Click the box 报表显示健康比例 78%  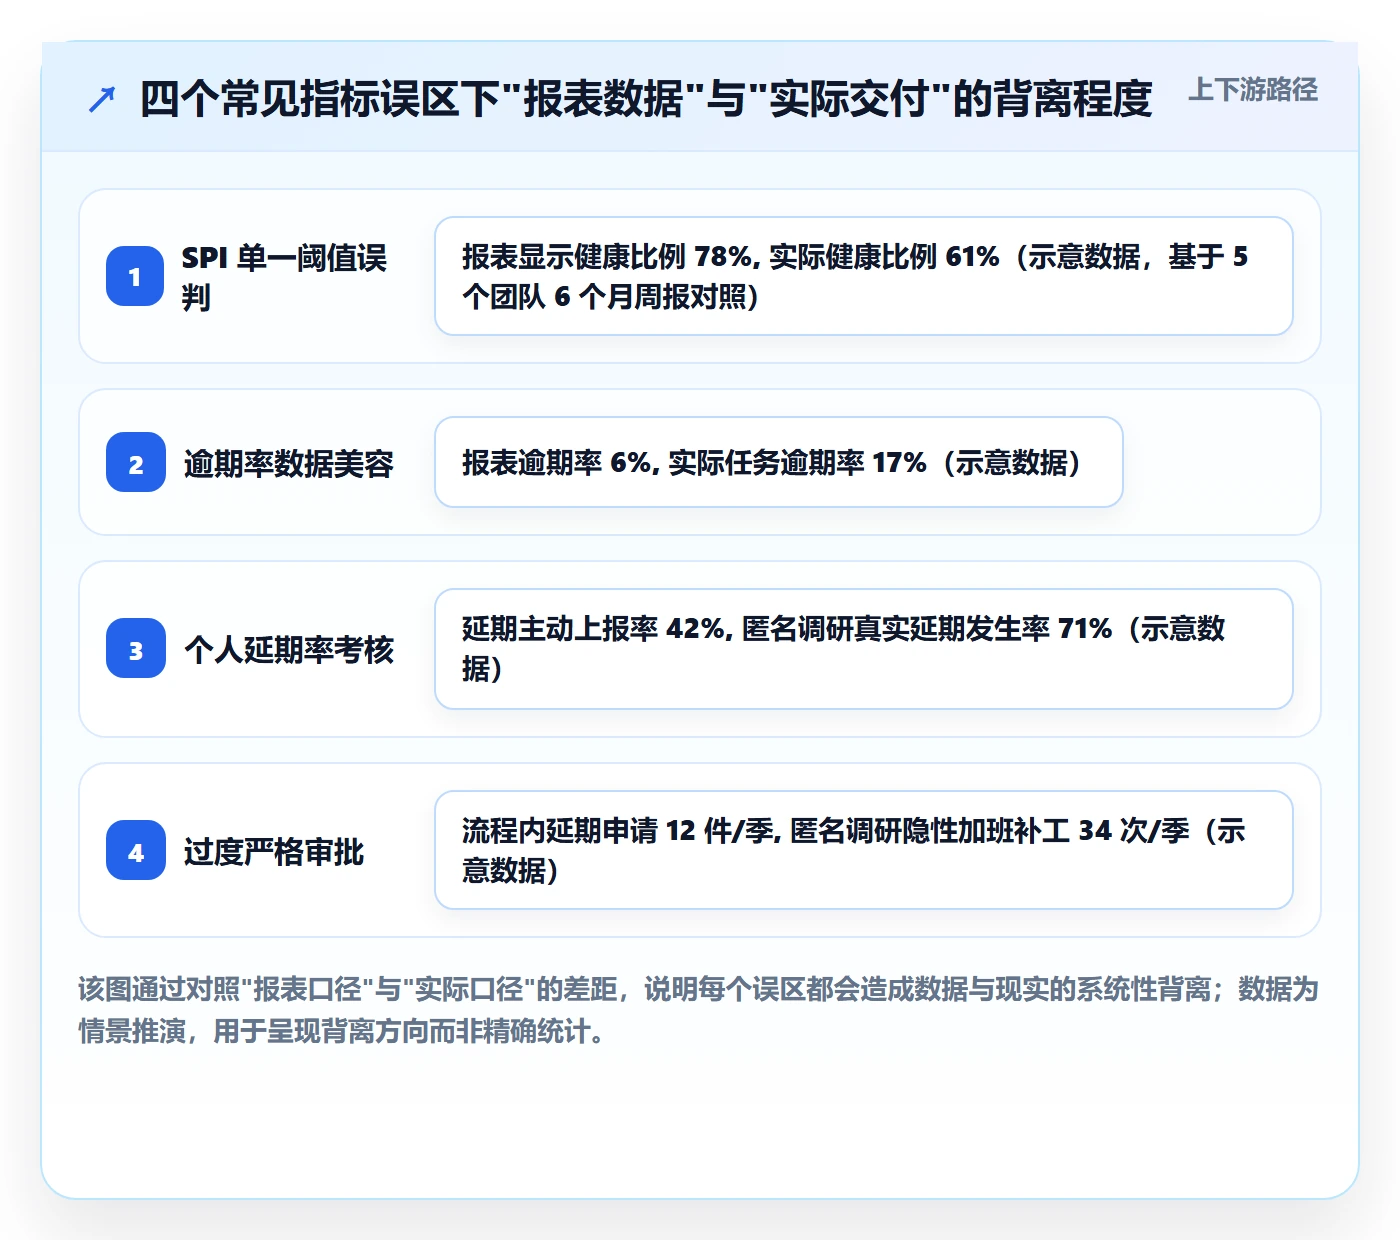pos(864,276)
